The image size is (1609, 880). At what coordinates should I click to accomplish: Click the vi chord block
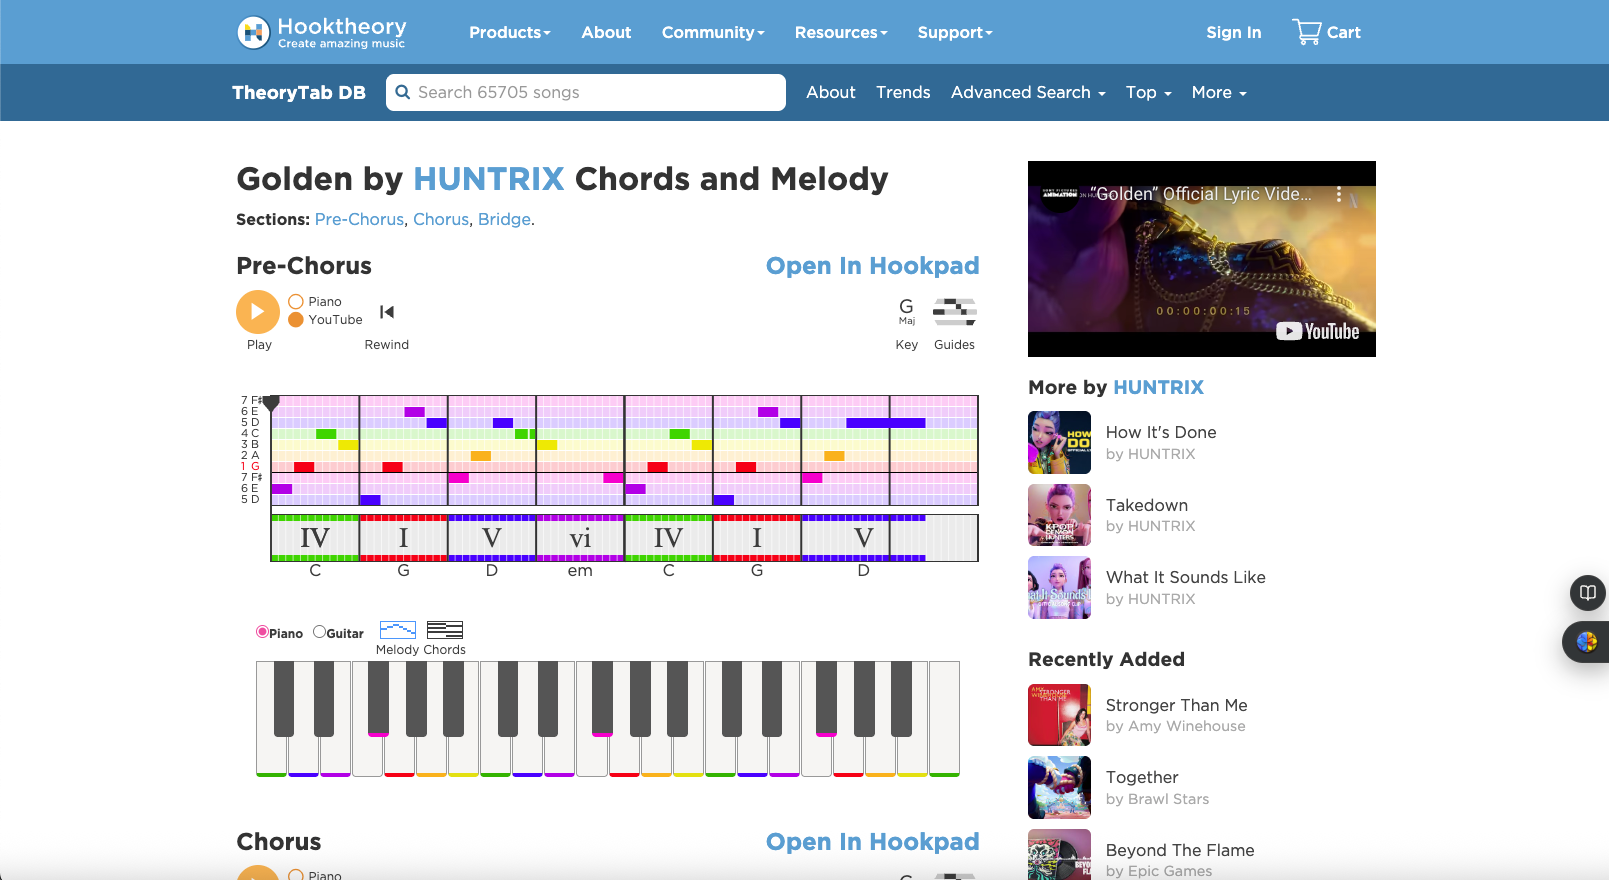(x=580, y=538)
